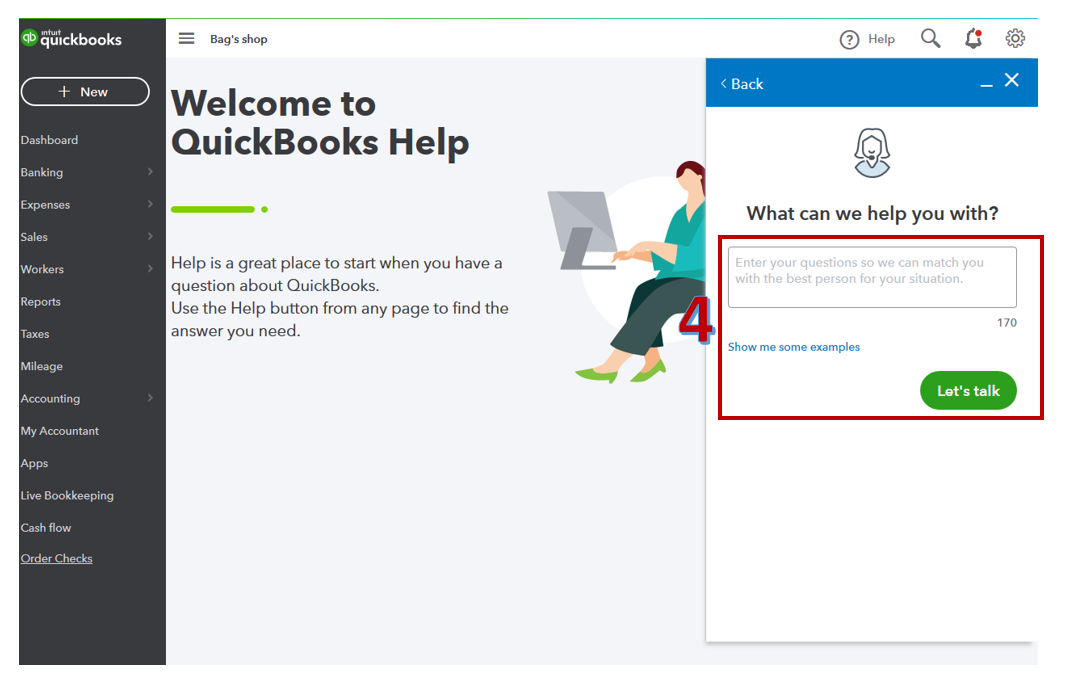Screen dimensions: 1089x680
Task: Click the Let's talk button
Action: [x=968, y=391]
